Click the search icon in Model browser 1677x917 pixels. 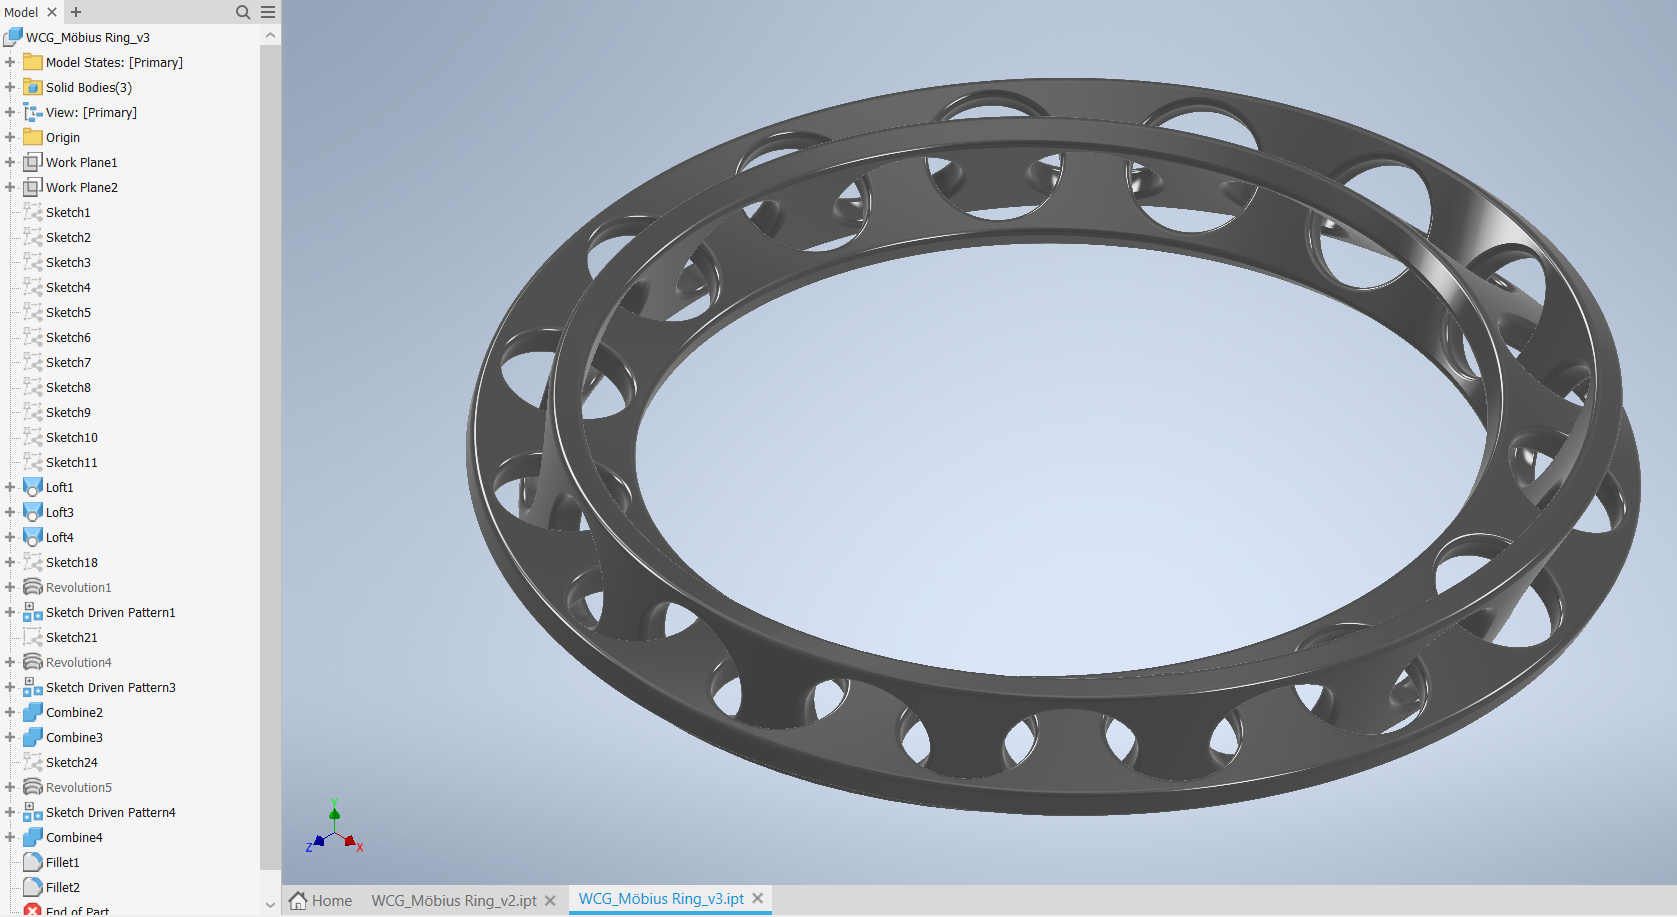242,12
